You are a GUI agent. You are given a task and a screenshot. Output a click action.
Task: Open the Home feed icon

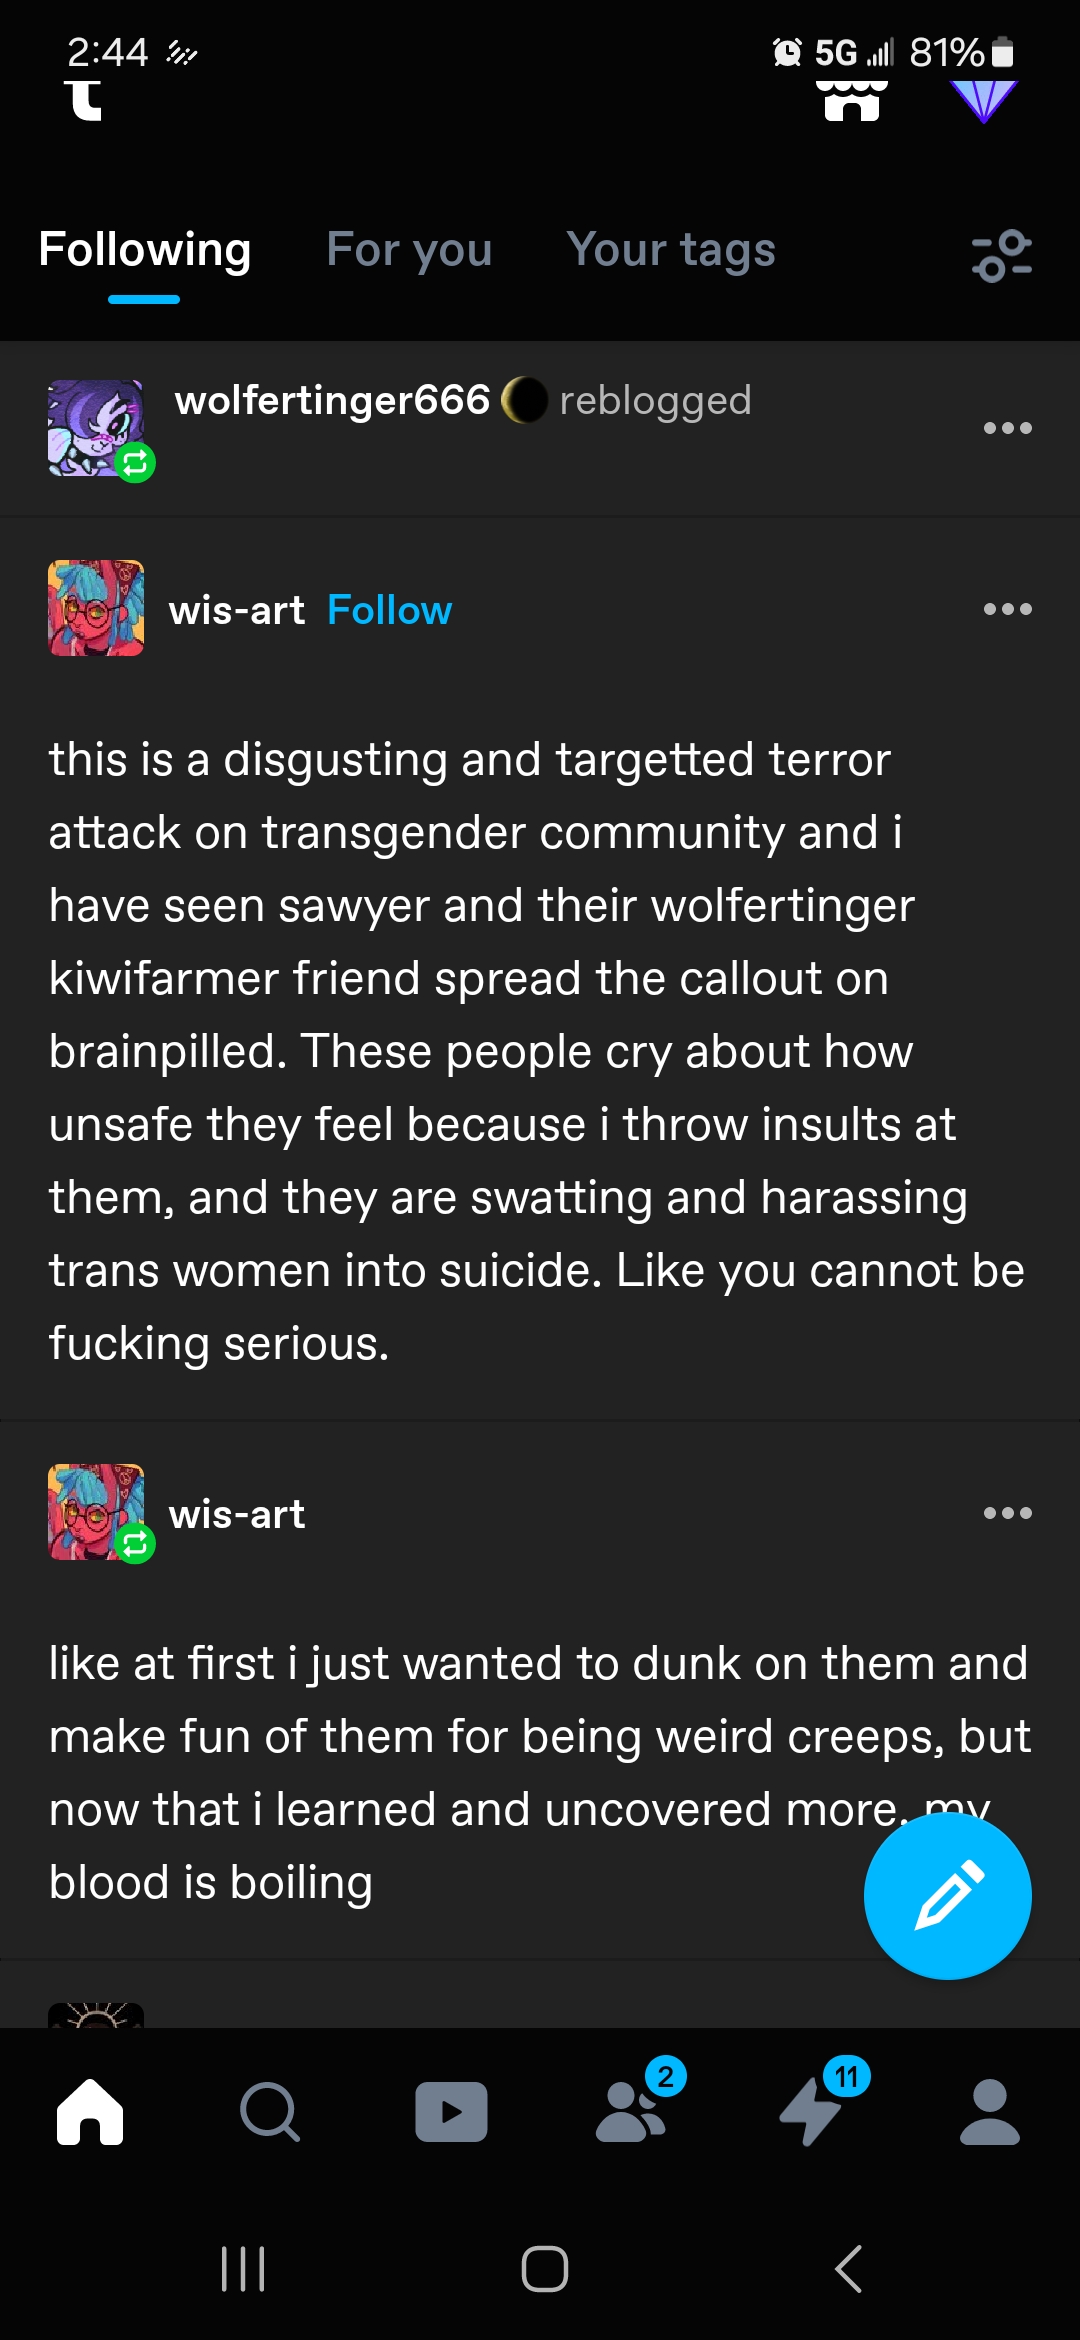90,2111
